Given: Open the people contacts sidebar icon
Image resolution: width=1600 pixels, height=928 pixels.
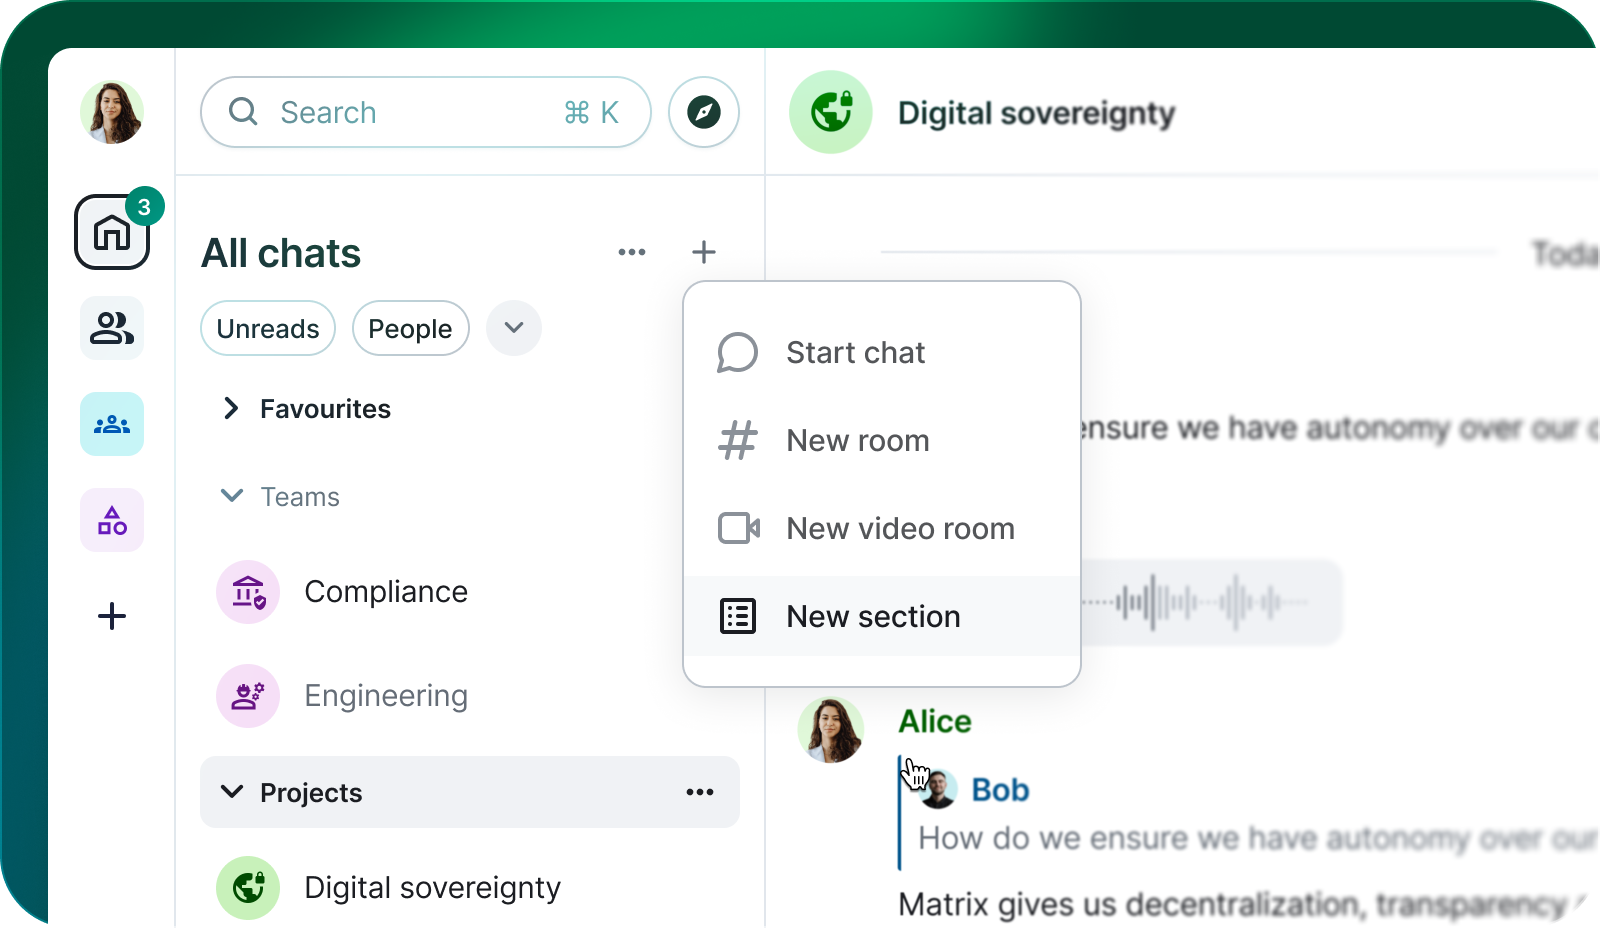Looking at the screenshot, I should (x=112, y=328).
